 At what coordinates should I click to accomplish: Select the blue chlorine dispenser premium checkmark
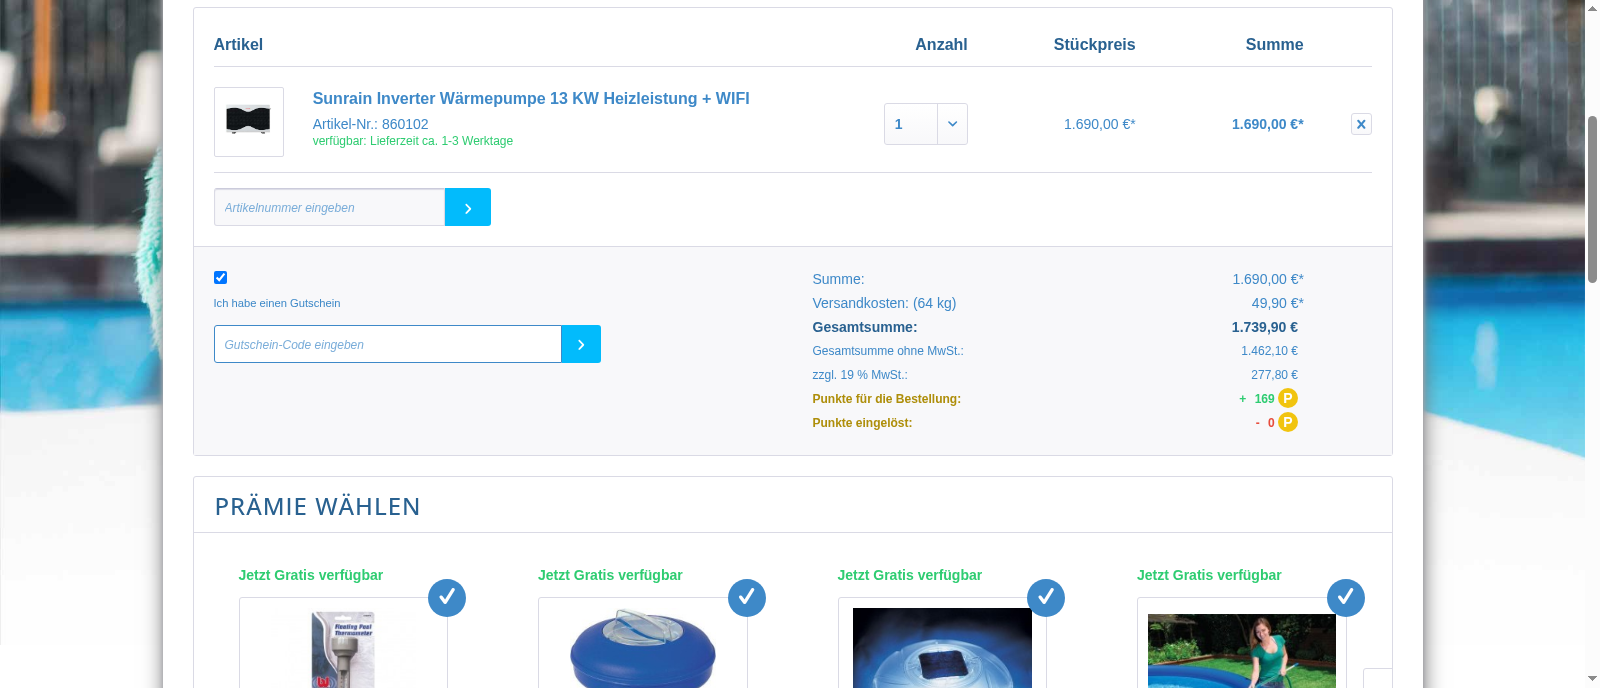(747, 598)
